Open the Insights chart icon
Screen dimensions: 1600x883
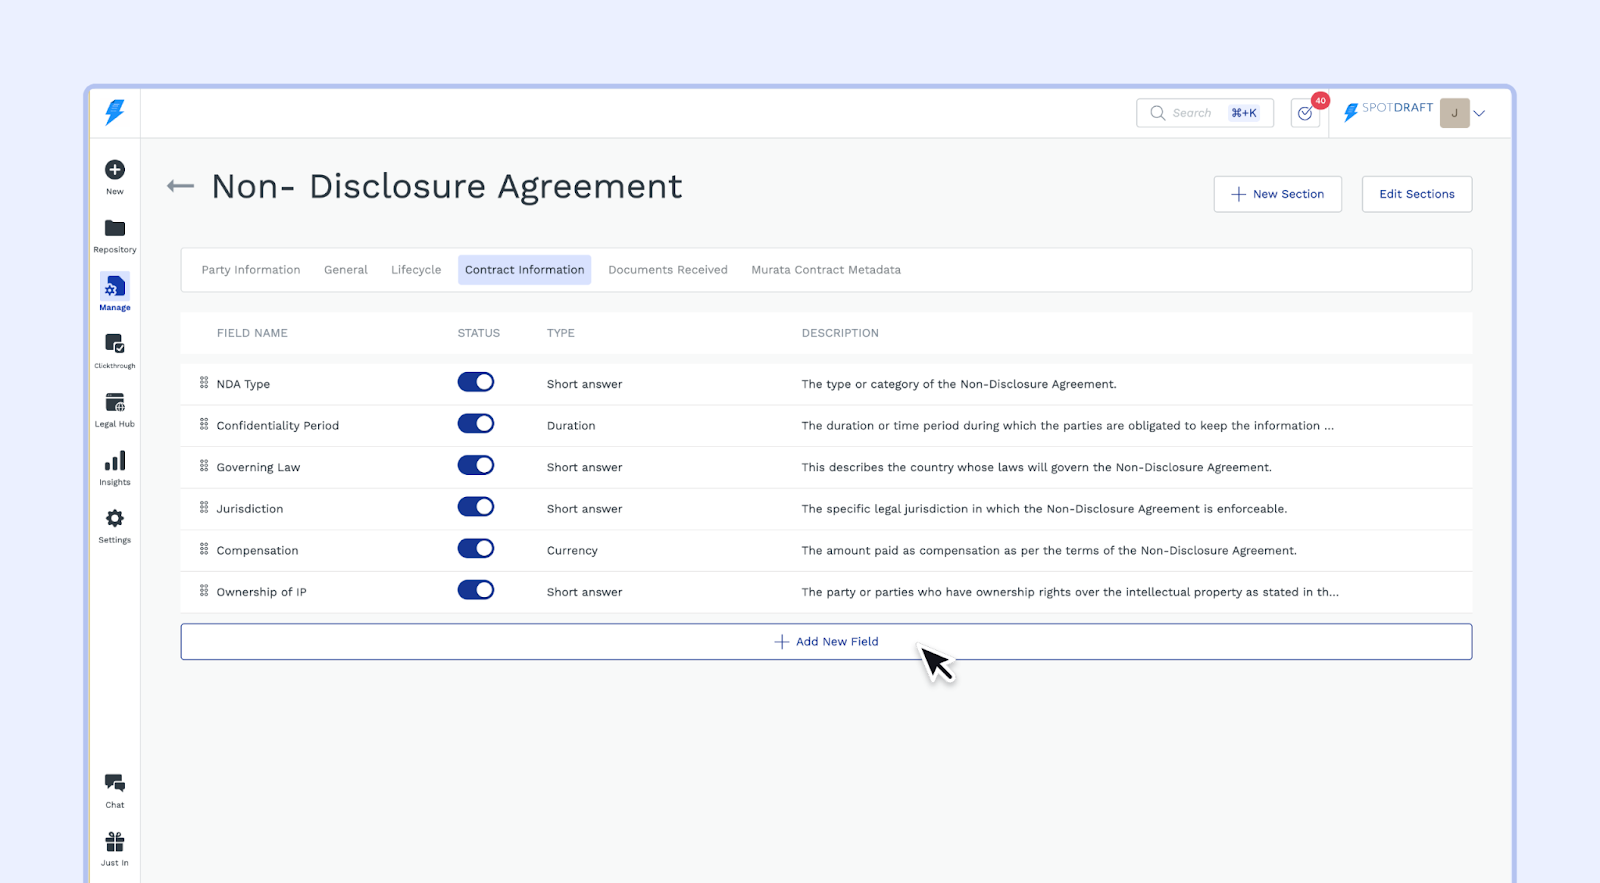[115, 461]
